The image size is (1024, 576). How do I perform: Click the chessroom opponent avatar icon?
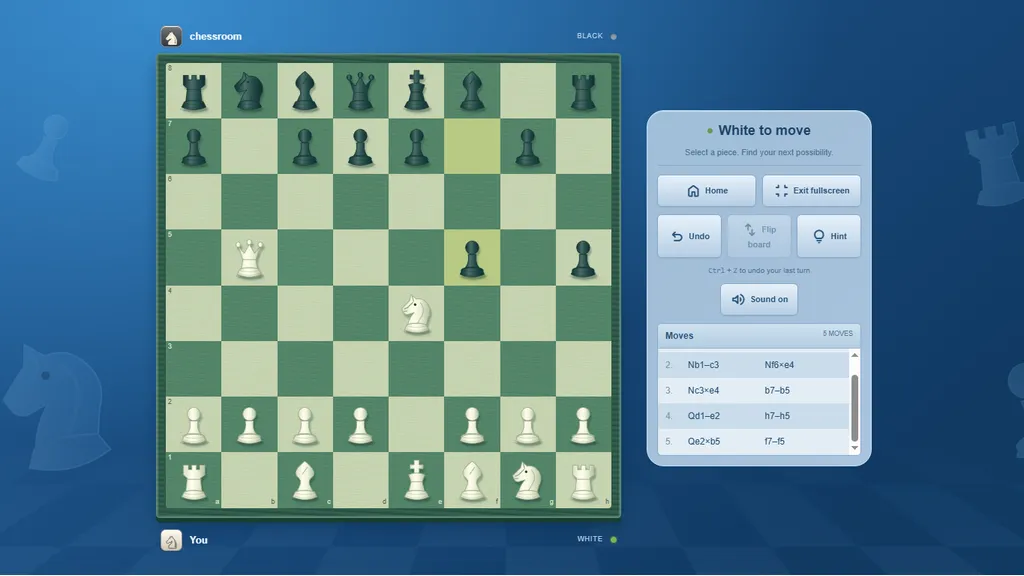(x=171, y=37)
